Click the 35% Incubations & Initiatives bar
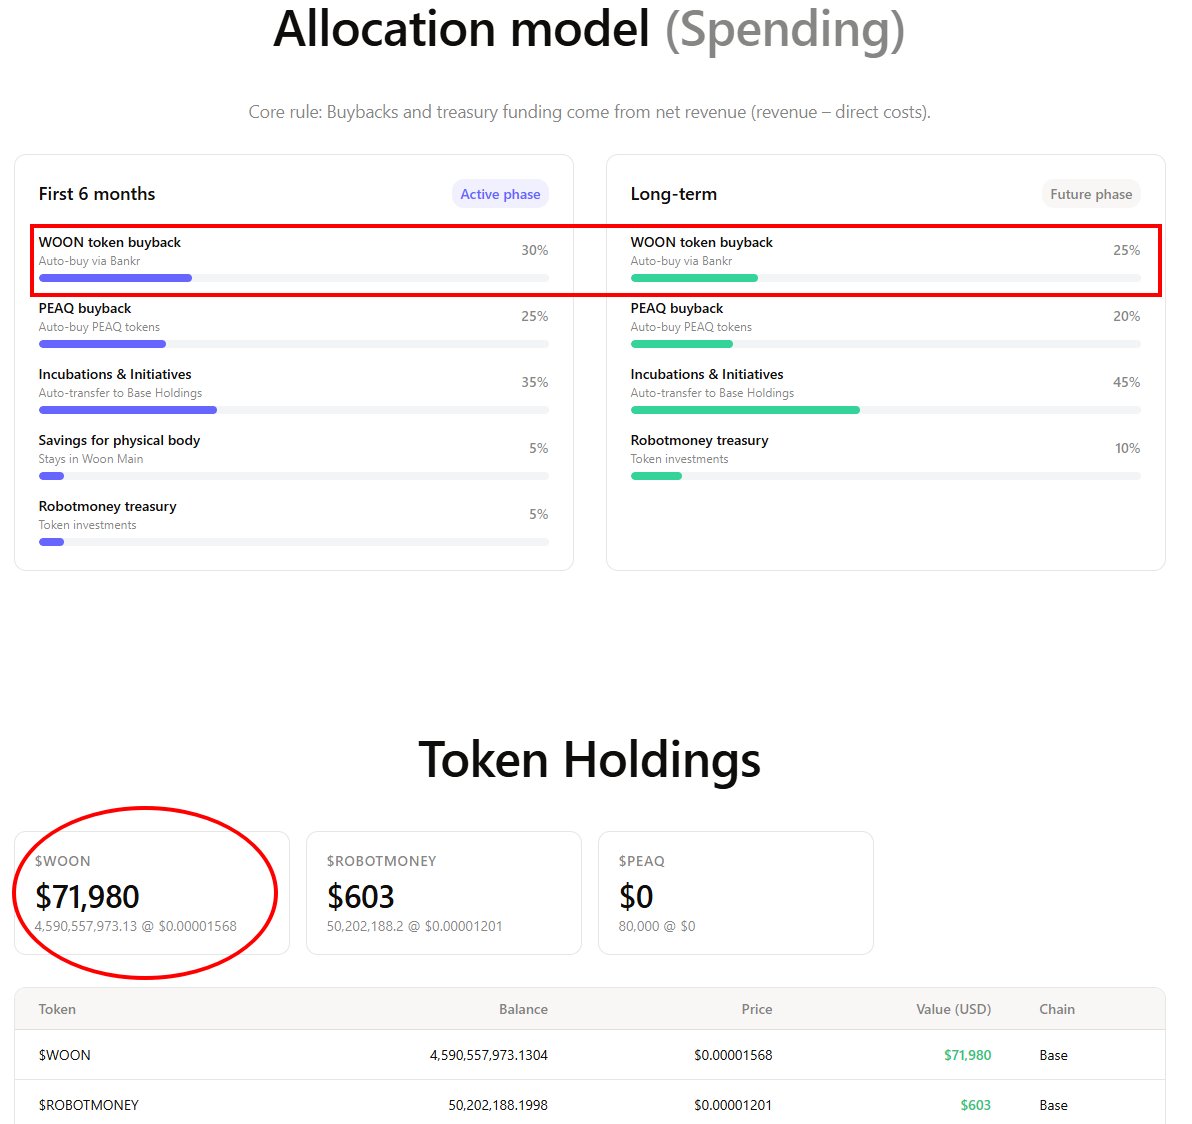Image resolution: width=1192 pixels, height=1124 pixels. (x=293, y=410)
